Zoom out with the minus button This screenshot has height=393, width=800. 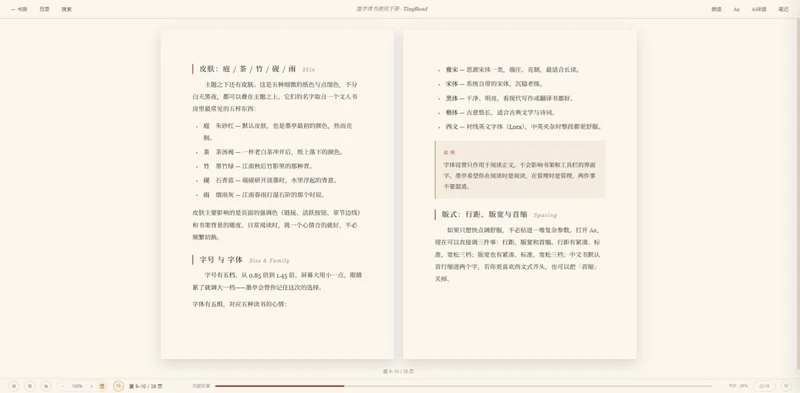[62, 386]
